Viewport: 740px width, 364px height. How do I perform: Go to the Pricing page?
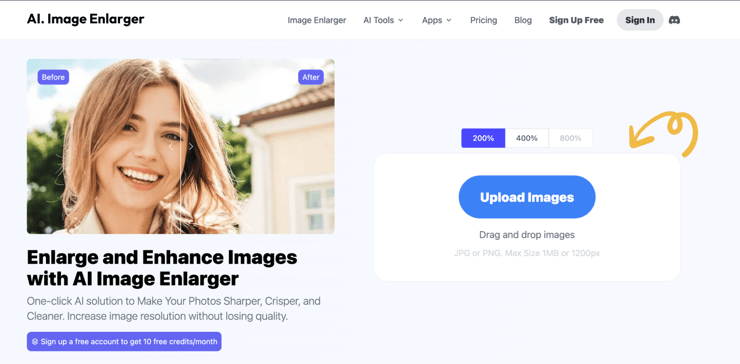click(x=483, y=20)
